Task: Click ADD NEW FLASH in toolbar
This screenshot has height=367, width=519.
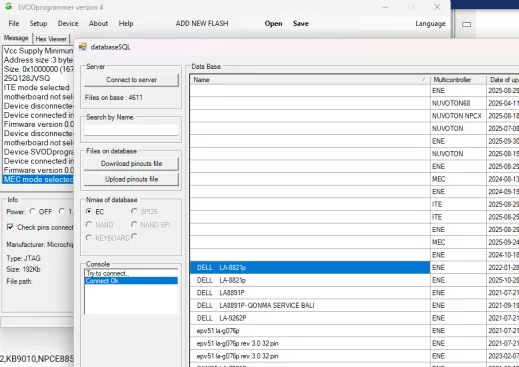Action: 202,24
